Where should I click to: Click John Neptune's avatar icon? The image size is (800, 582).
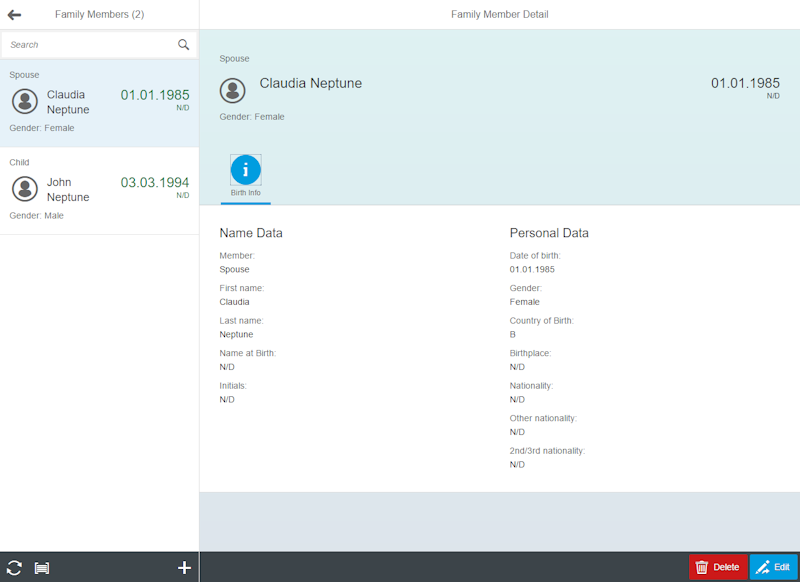tap(25, 188)
